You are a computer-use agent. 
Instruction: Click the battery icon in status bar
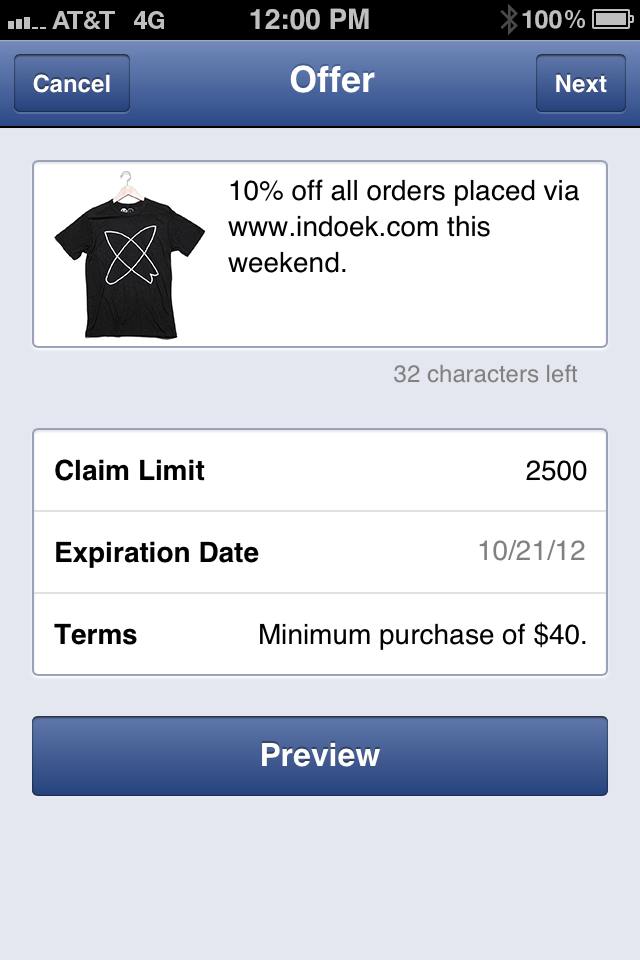(x=612, y=20)
